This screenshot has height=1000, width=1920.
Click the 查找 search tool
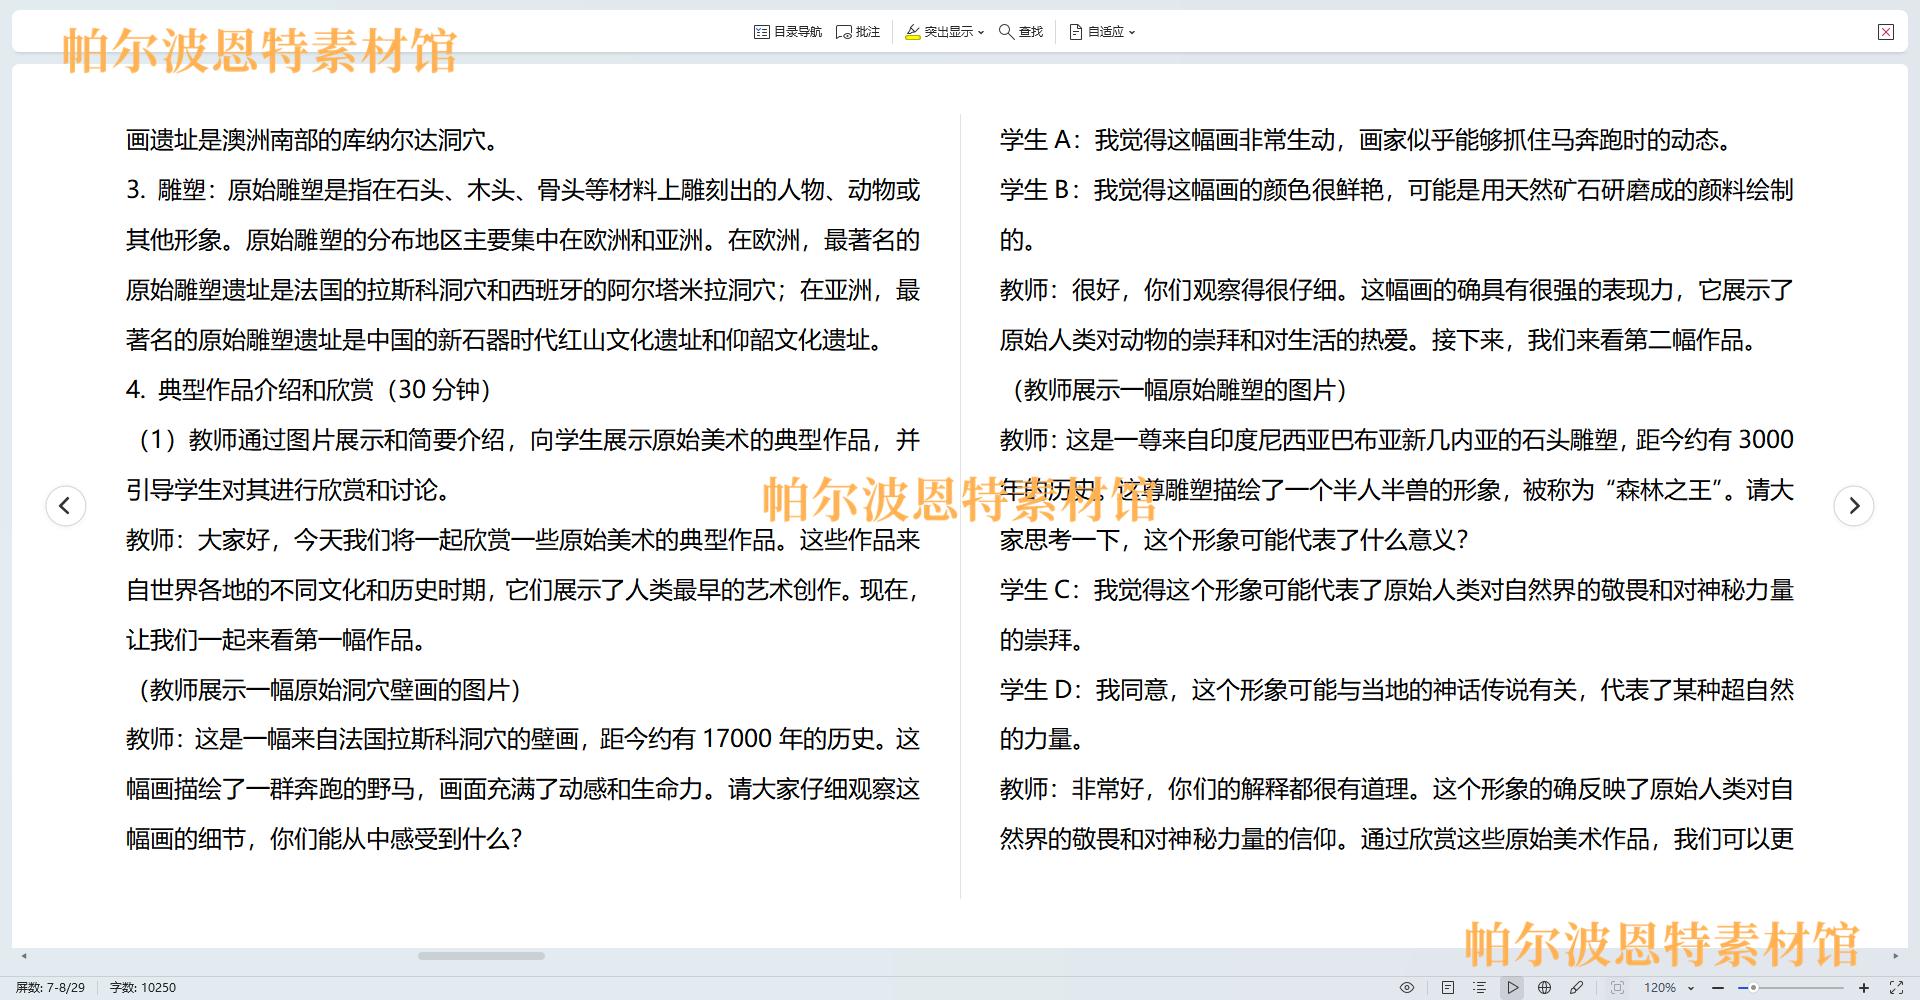(1021, 32)
